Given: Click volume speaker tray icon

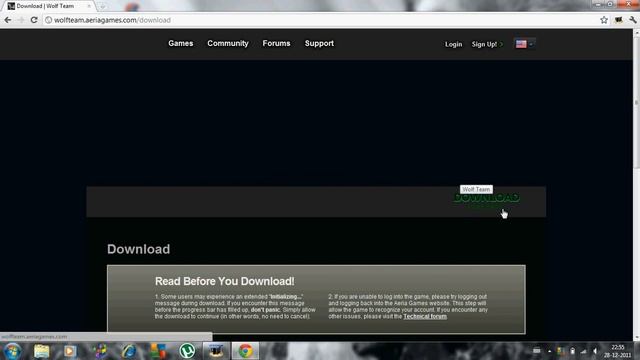Looking at the screenshot, I should point(595,351).
